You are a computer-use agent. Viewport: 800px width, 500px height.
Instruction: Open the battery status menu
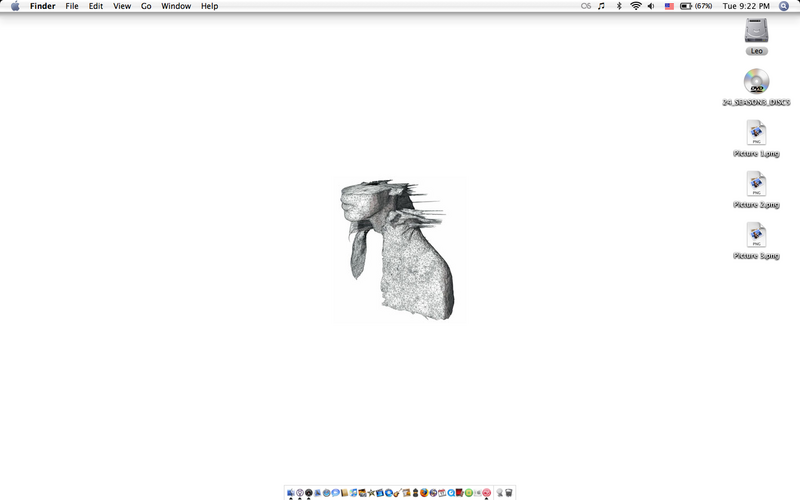tap(696, 6)
